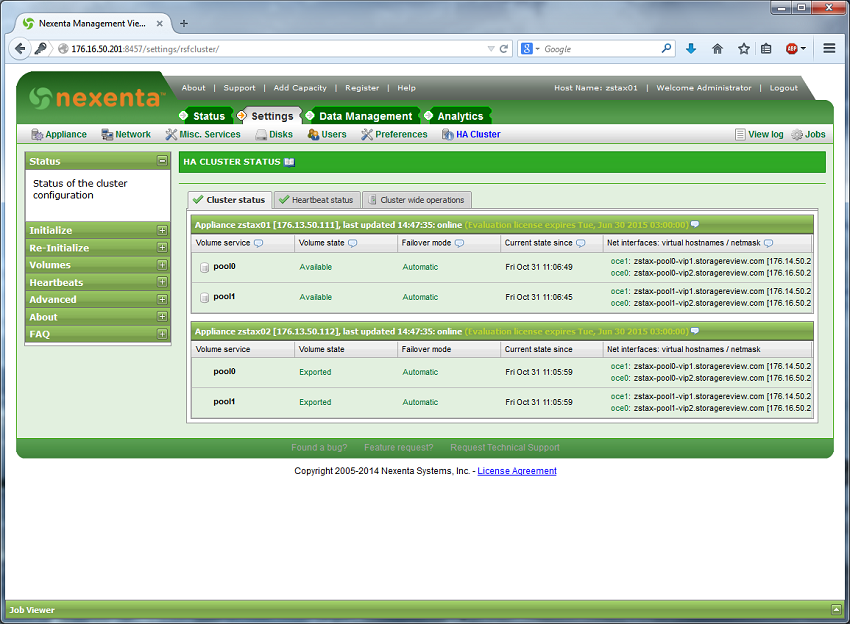Screen dimensions: 850x624
Task: Close the Nexenta Management View tab
Action: point(159,23)
